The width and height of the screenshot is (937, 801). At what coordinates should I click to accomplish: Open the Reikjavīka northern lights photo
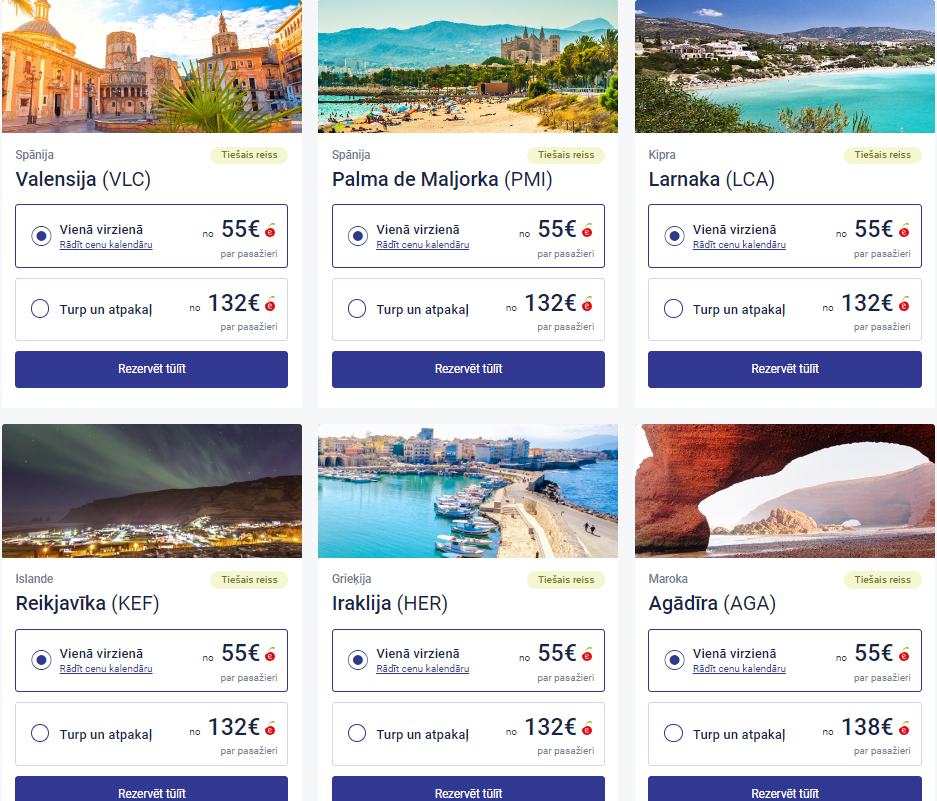152,491
